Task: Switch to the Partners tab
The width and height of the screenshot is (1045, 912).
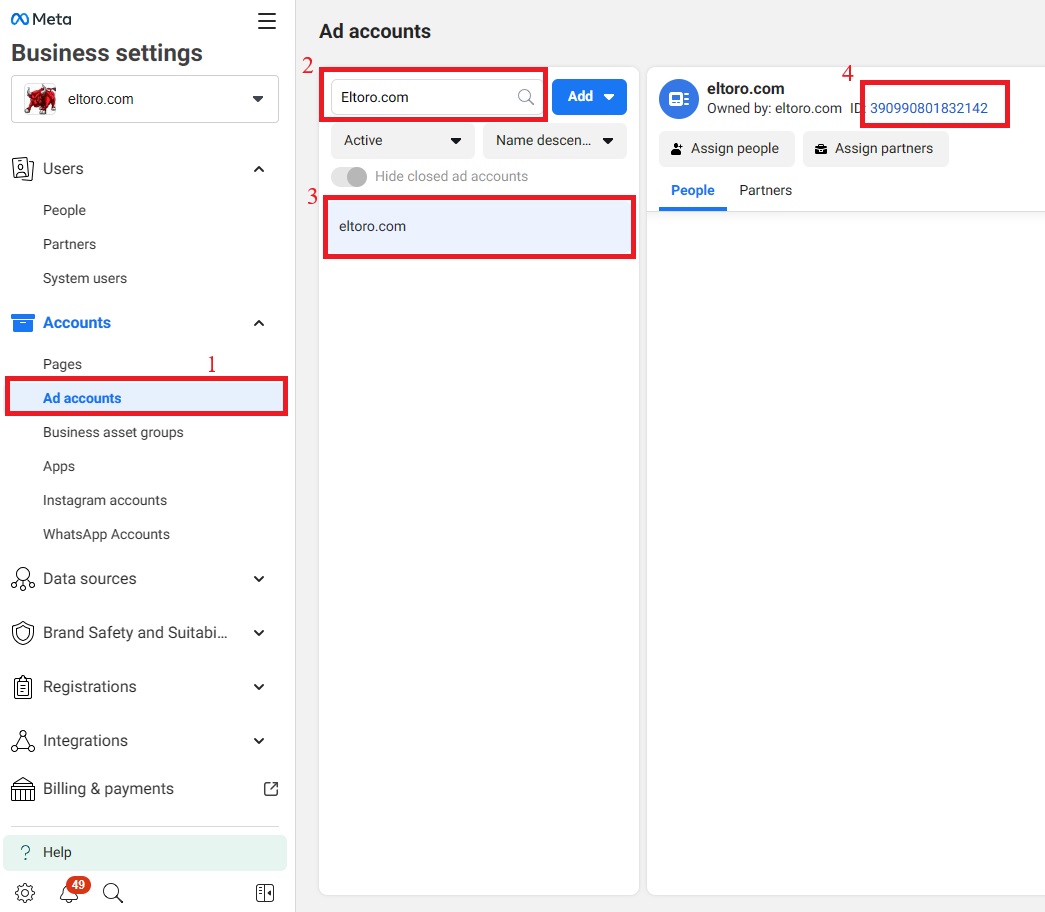Action: pos(766,191)
